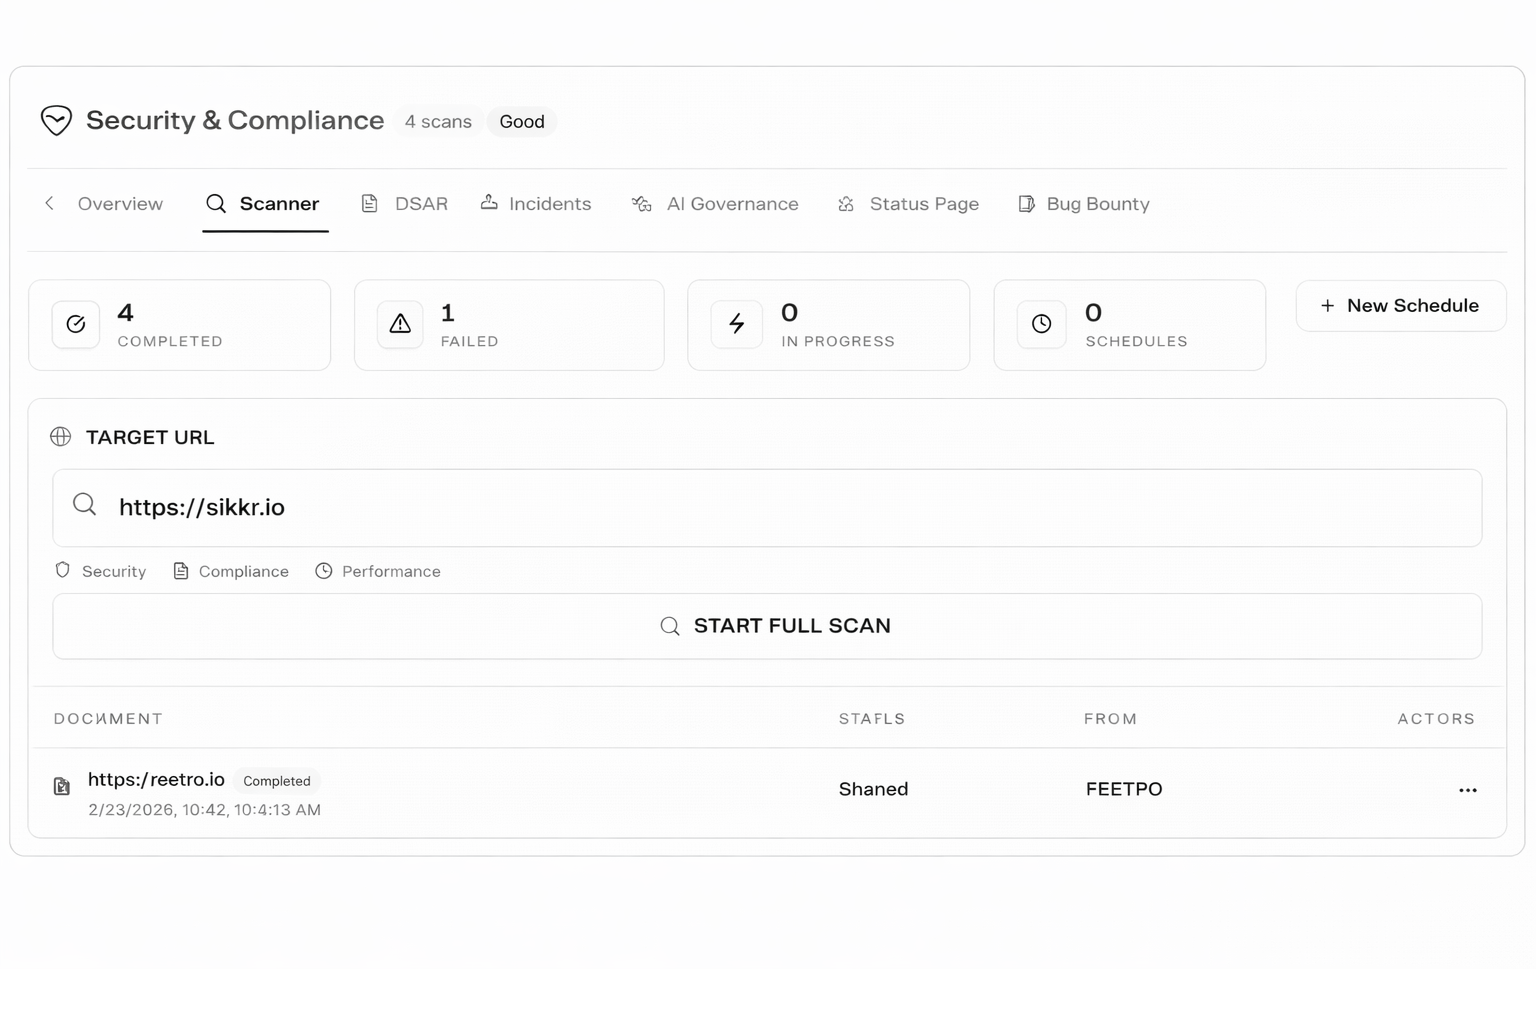Toggle the Security scan option
The image size is (1536, 1024).
coord(101,571)
